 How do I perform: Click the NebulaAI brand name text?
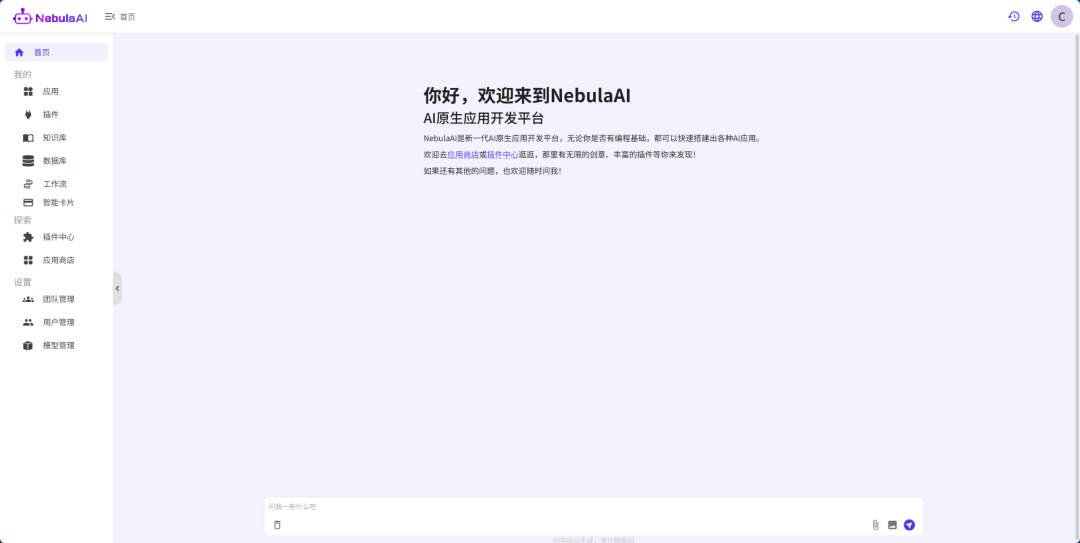61,17
